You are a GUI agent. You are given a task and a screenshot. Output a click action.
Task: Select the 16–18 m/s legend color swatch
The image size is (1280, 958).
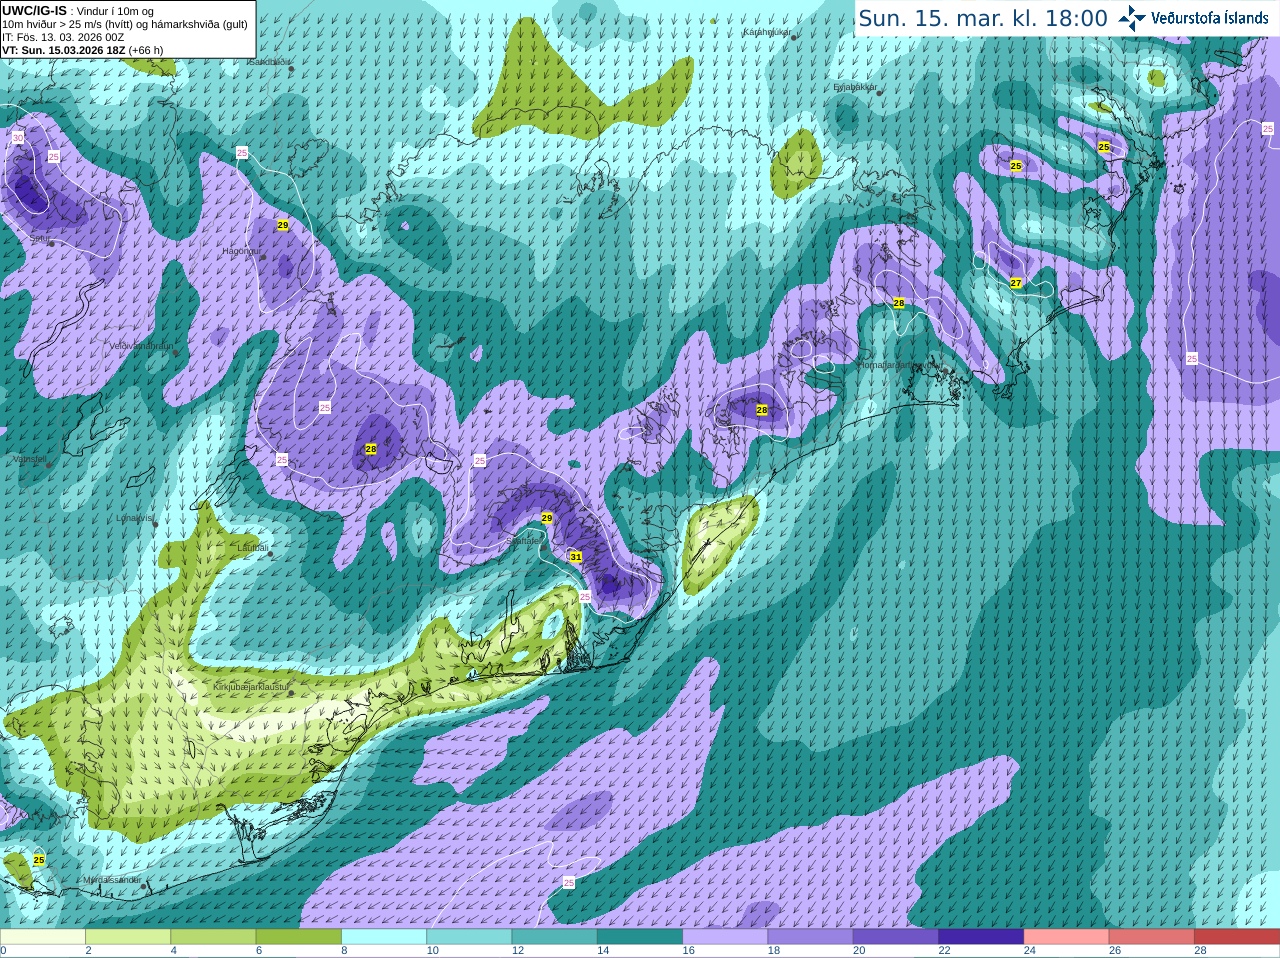(725, 937)
